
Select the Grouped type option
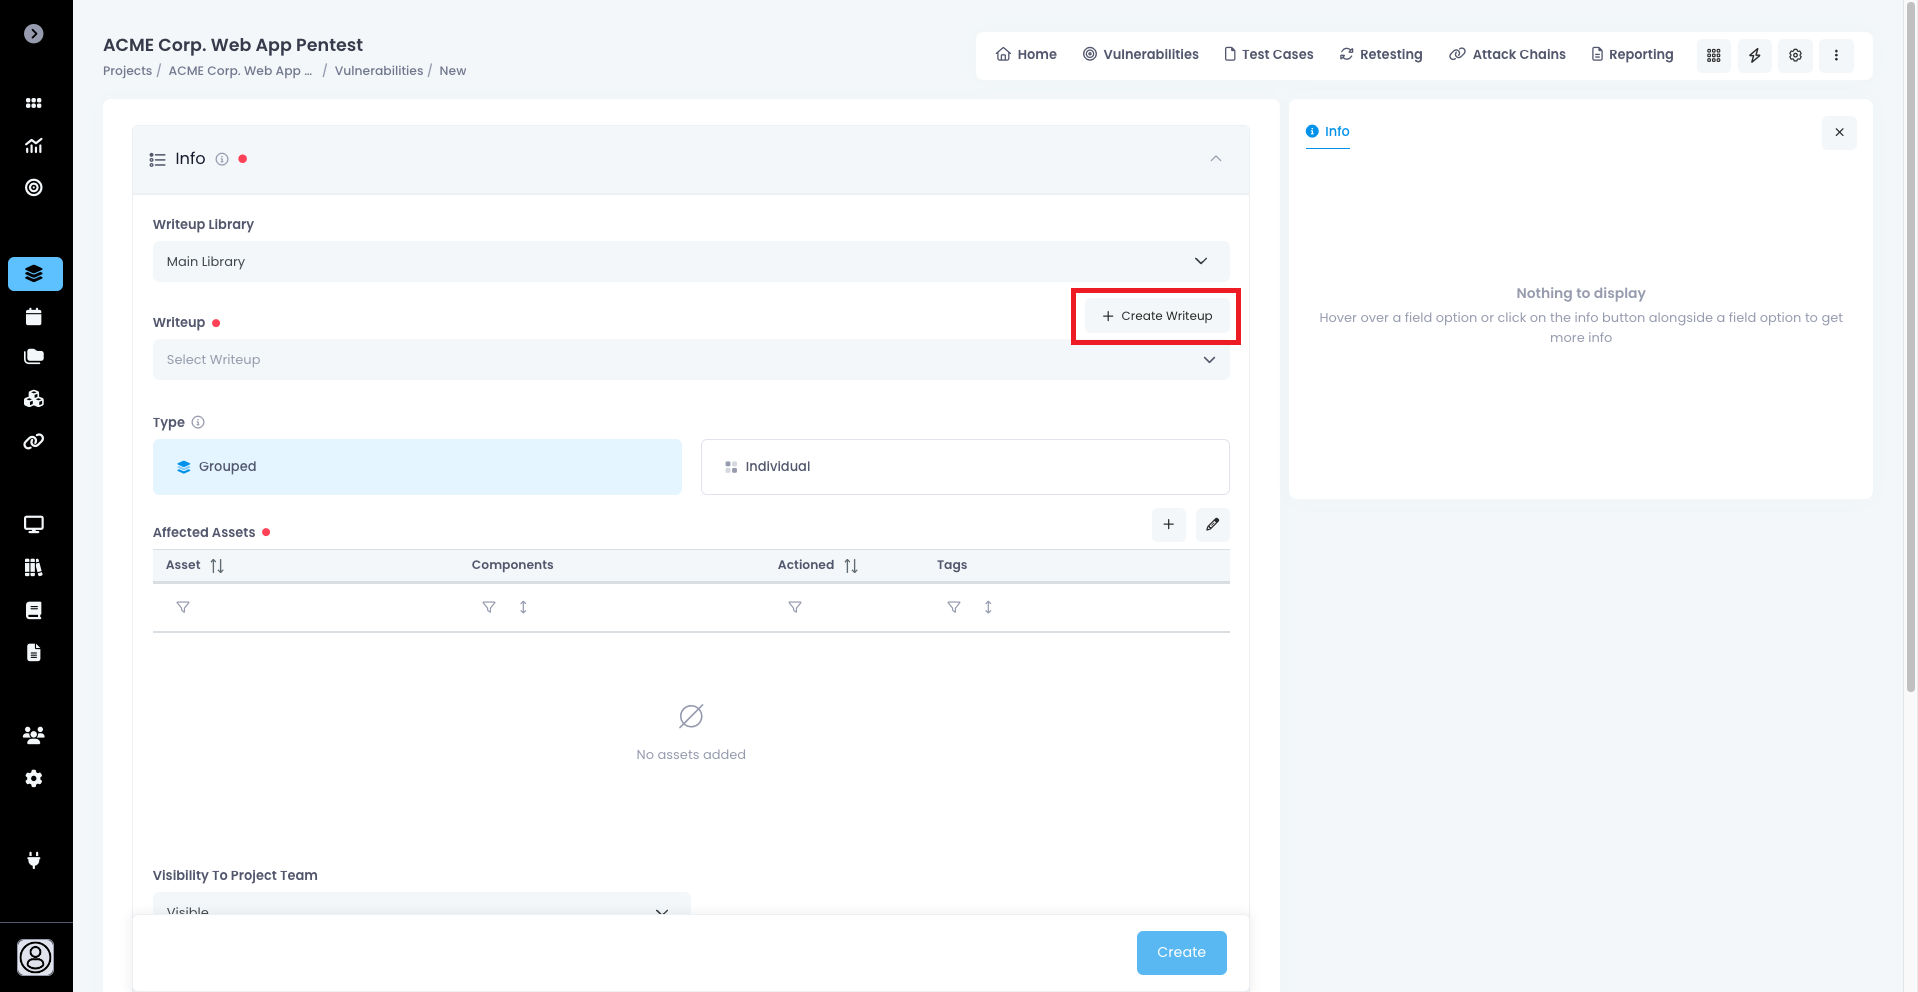(x=417, y=467)
